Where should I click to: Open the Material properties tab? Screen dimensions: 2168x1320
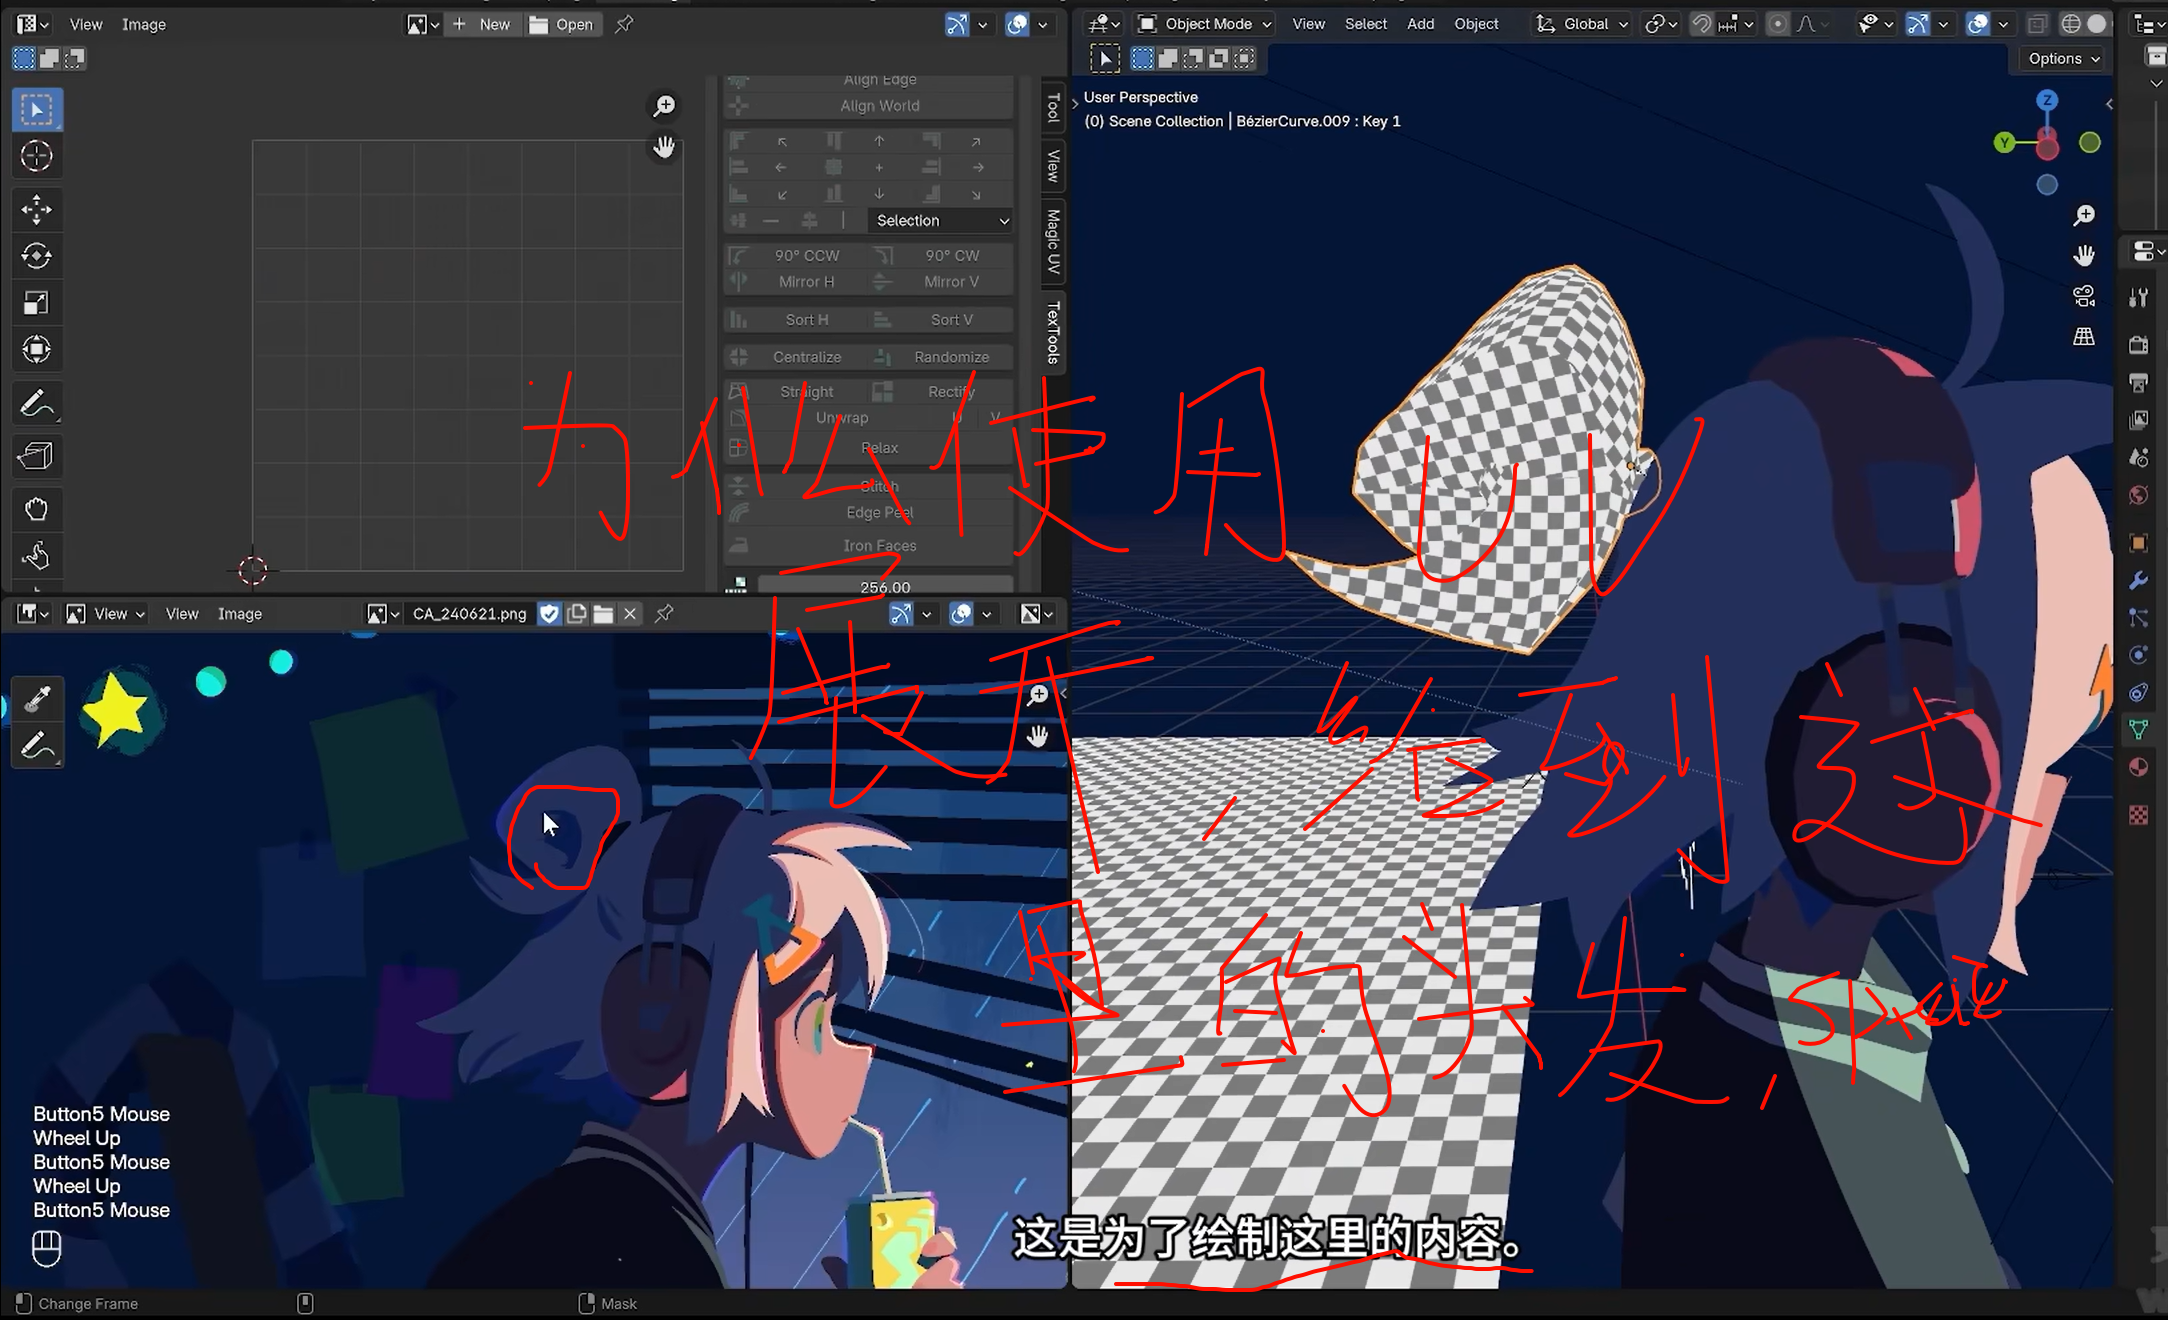click(x=2139, y=767)
